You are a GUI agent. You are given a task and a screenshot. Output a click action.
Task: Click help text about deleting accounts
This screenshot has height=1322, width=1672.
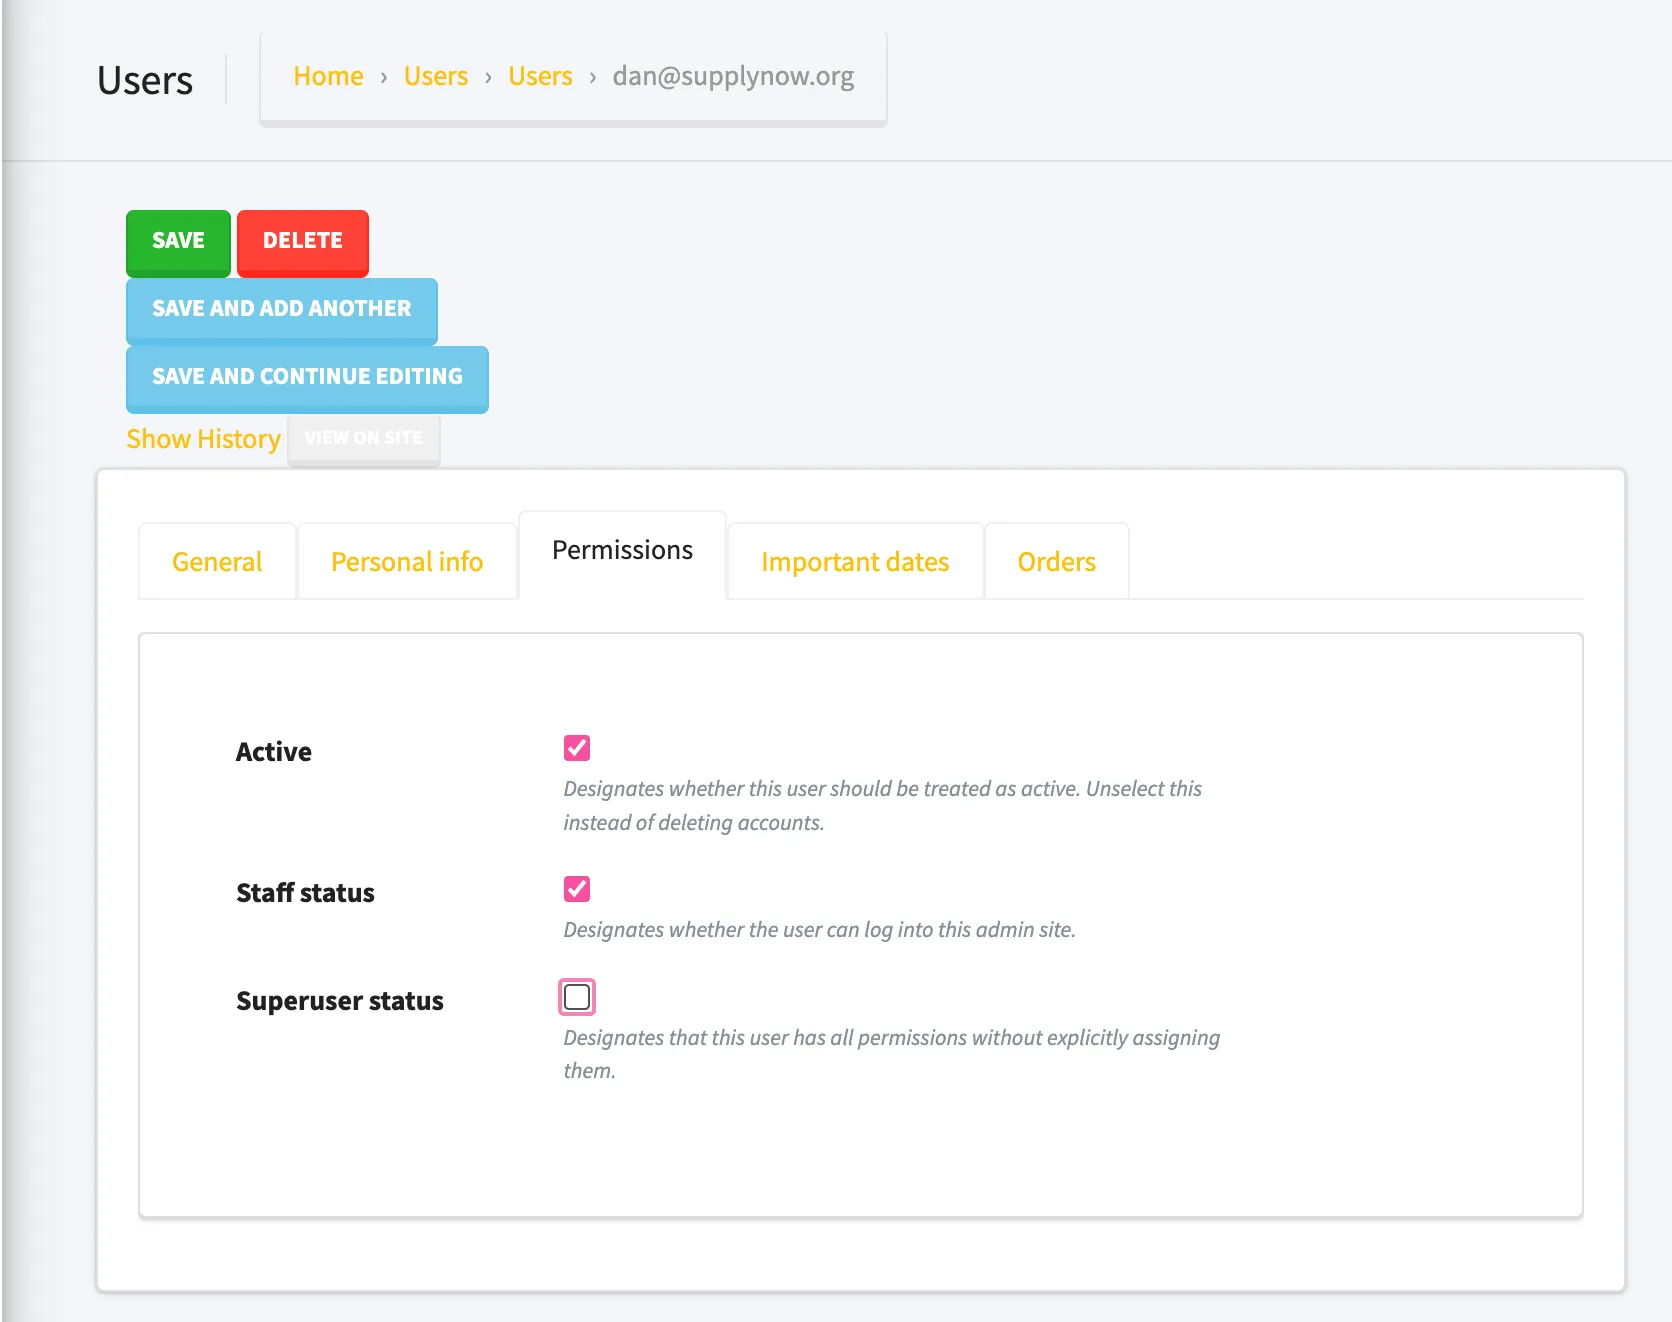click(882, 805)
